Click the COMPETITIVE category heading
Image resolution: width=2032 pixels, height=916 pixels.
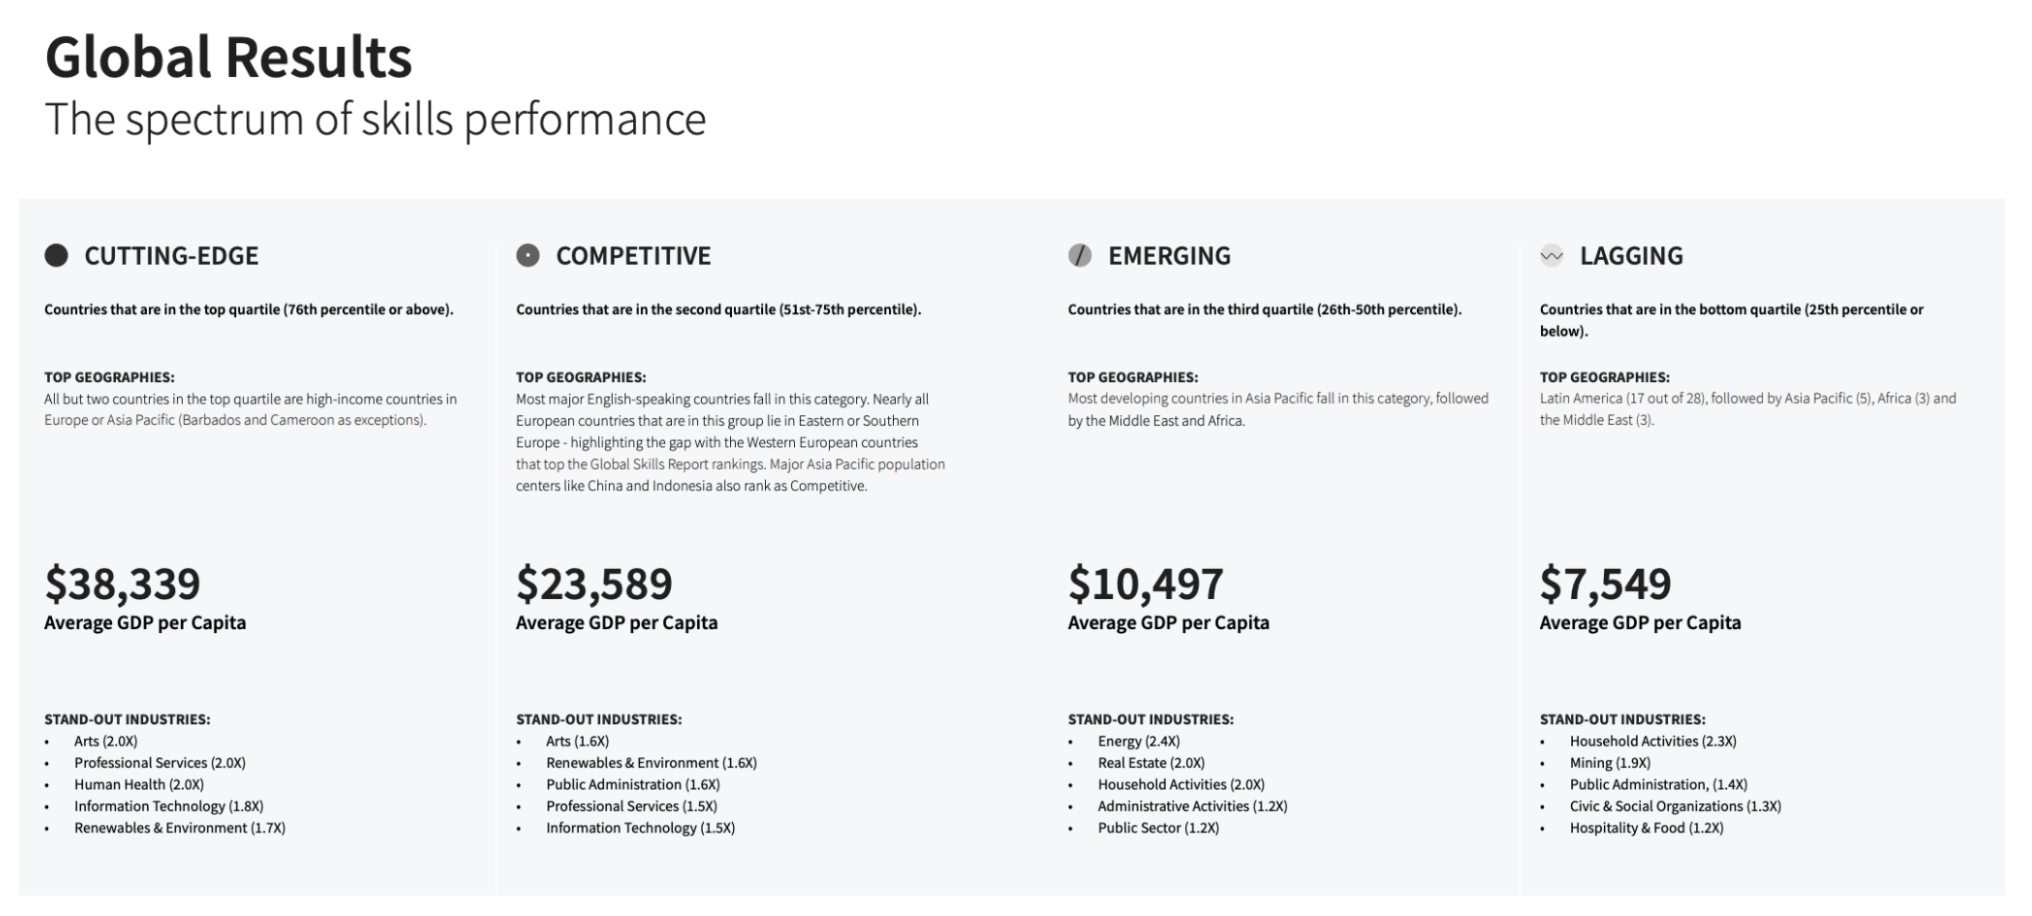[633, 256]
